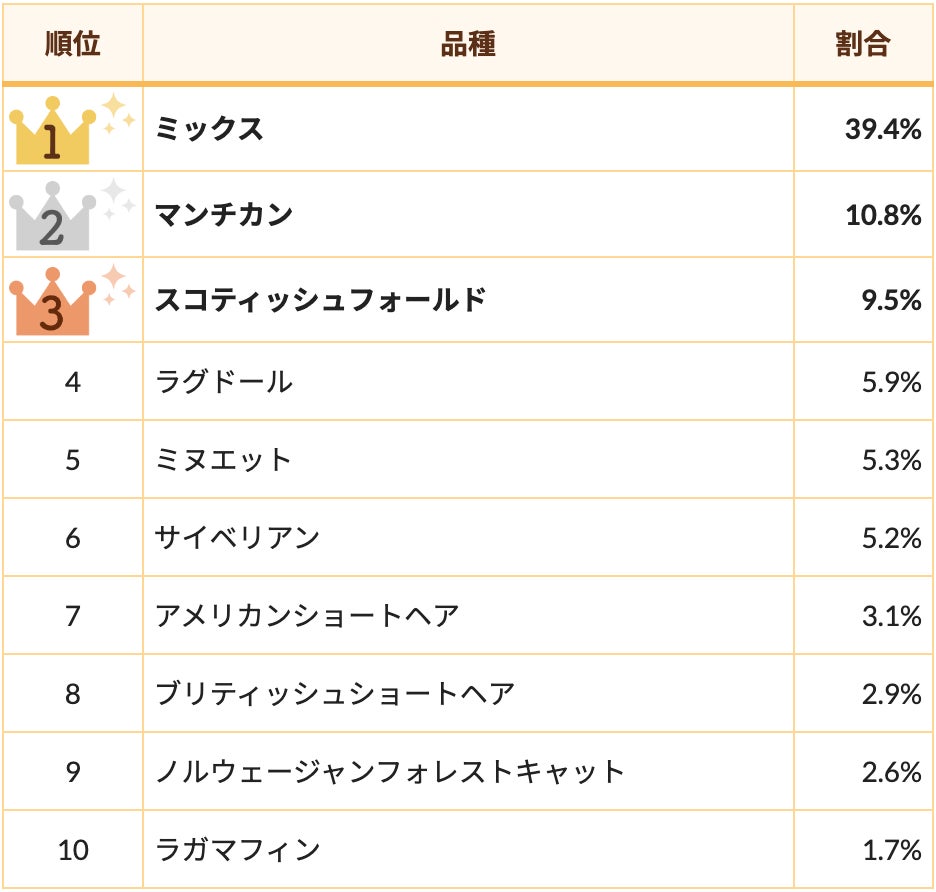This screenshot has width=936, height=892.
Task: Click the silver crown rank 2 icon
Action: coord(52,218)
